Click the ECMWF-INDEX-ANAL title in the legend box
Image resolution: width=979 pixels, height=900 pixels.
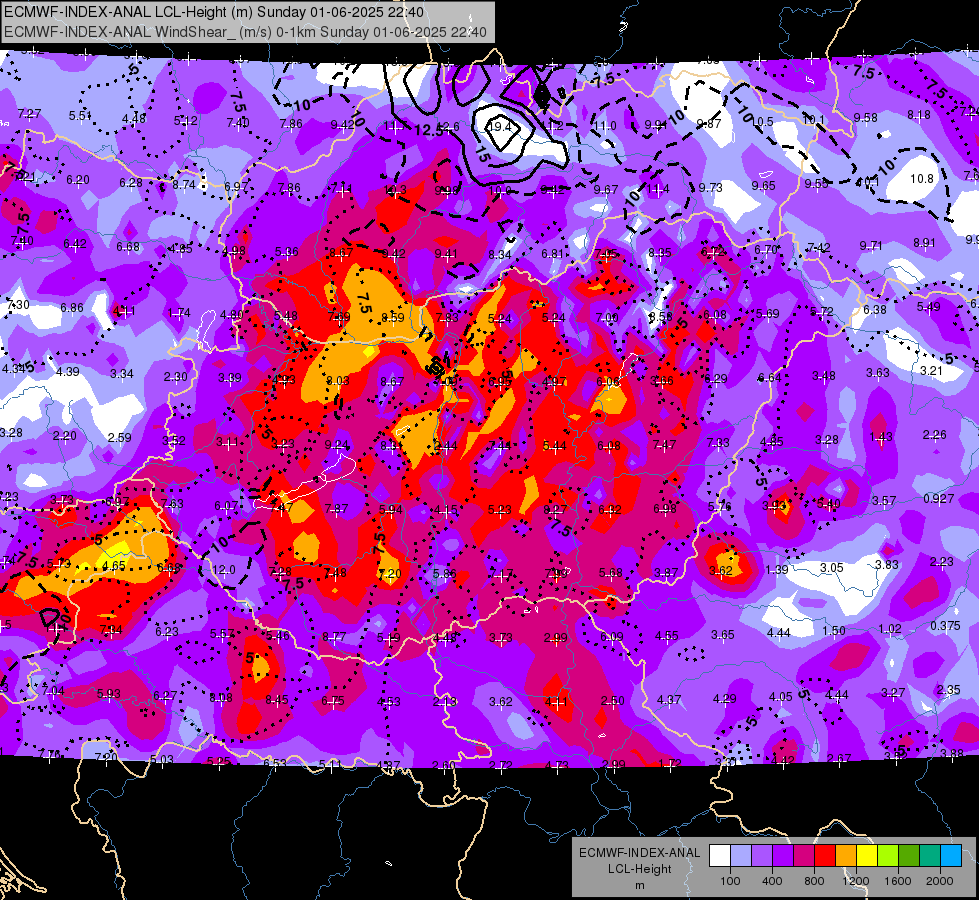(x=639, y=853)
